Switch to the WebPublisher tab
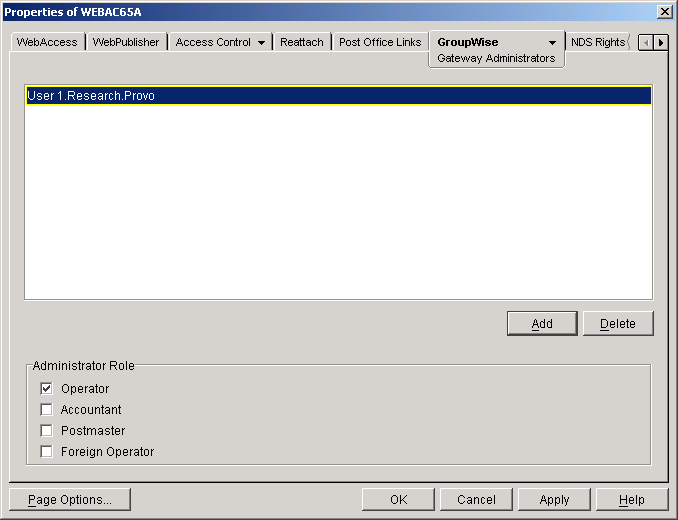Image resolution: width=678 pixels, height=520 pixels. click(126, 42)
